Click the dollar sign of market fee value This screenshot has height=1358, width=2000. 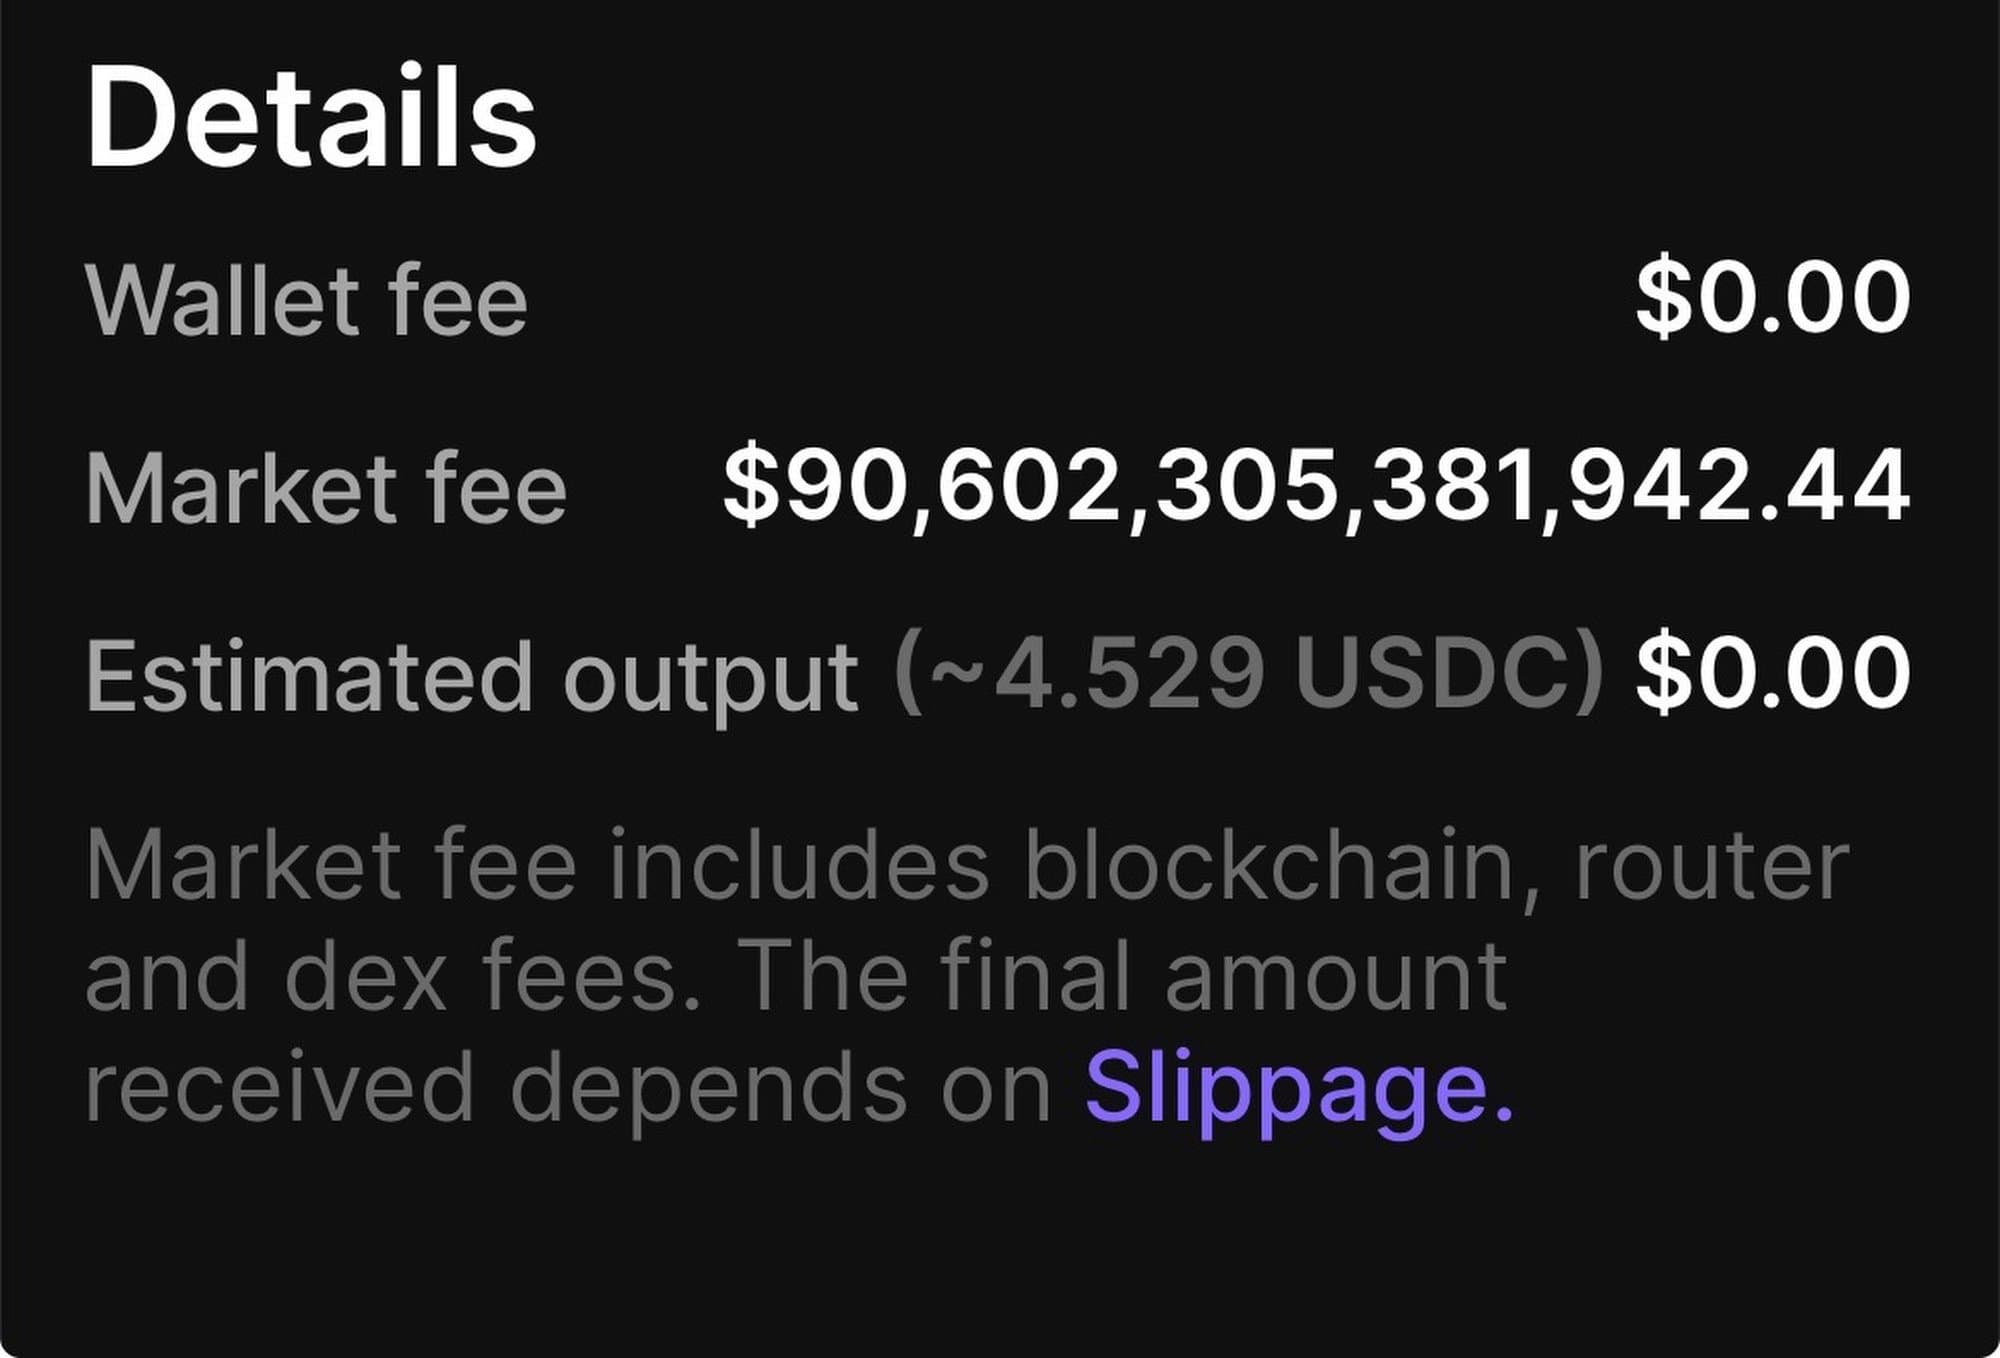[x=750, y=487]
